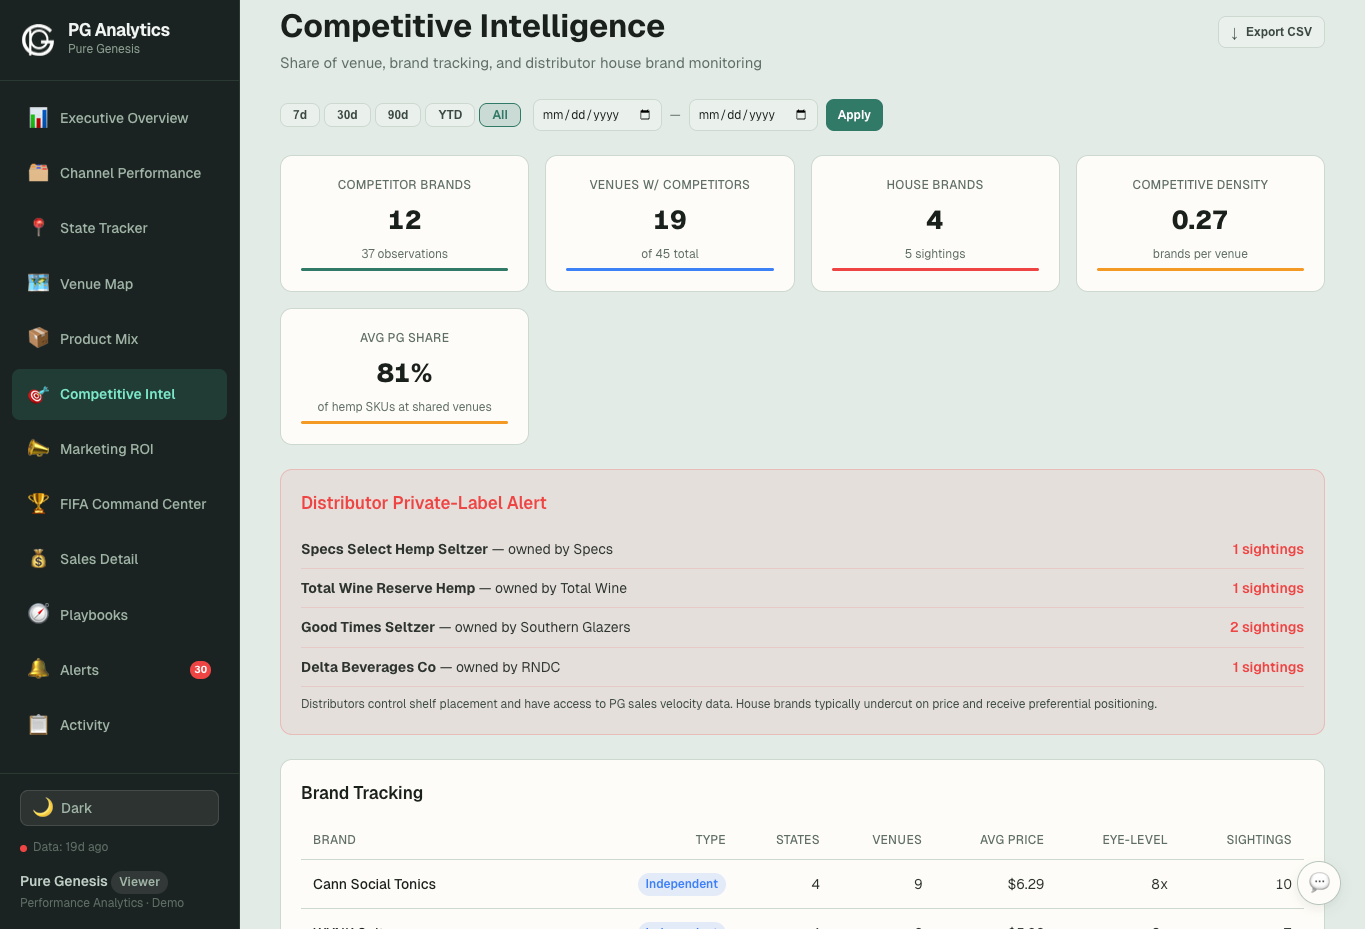Open the chat bubble in bottom corner
This screenshot has width=1365, height=929.
[x=1318, y=883]
